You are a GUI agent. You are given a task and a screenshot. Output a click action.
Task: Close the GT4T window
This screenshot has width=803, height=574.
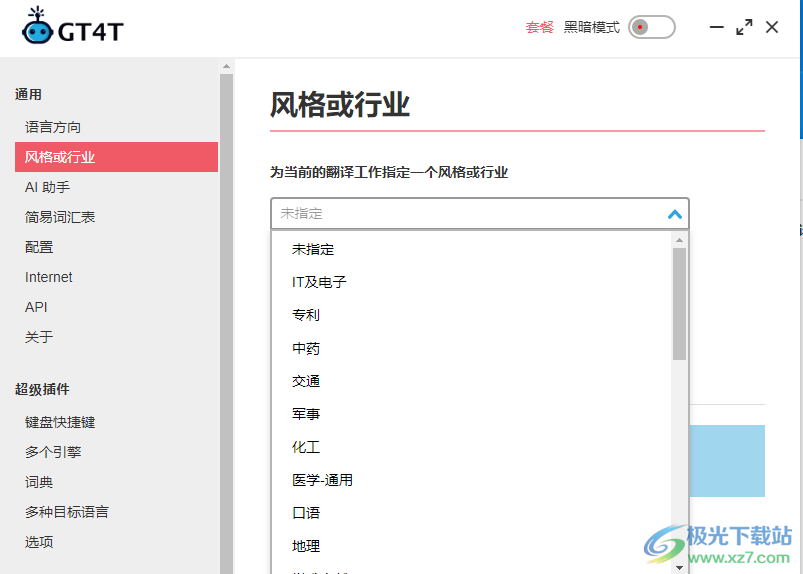[772, 27]
